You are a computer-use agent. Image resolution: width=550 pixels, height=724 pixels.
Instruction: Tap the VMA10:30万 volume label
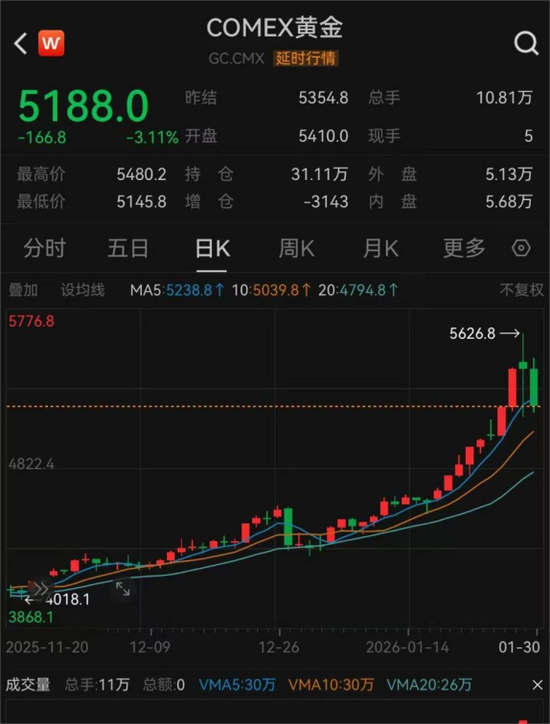click(x=331, y=685)
